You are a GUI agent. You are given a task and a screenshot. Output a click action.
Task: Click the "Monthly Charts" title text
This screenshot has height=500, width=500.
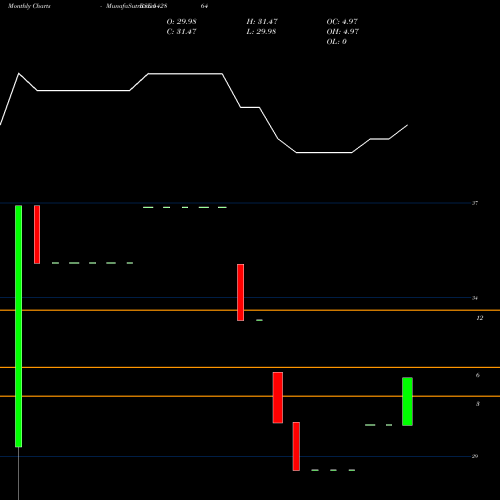click(29, 6)
